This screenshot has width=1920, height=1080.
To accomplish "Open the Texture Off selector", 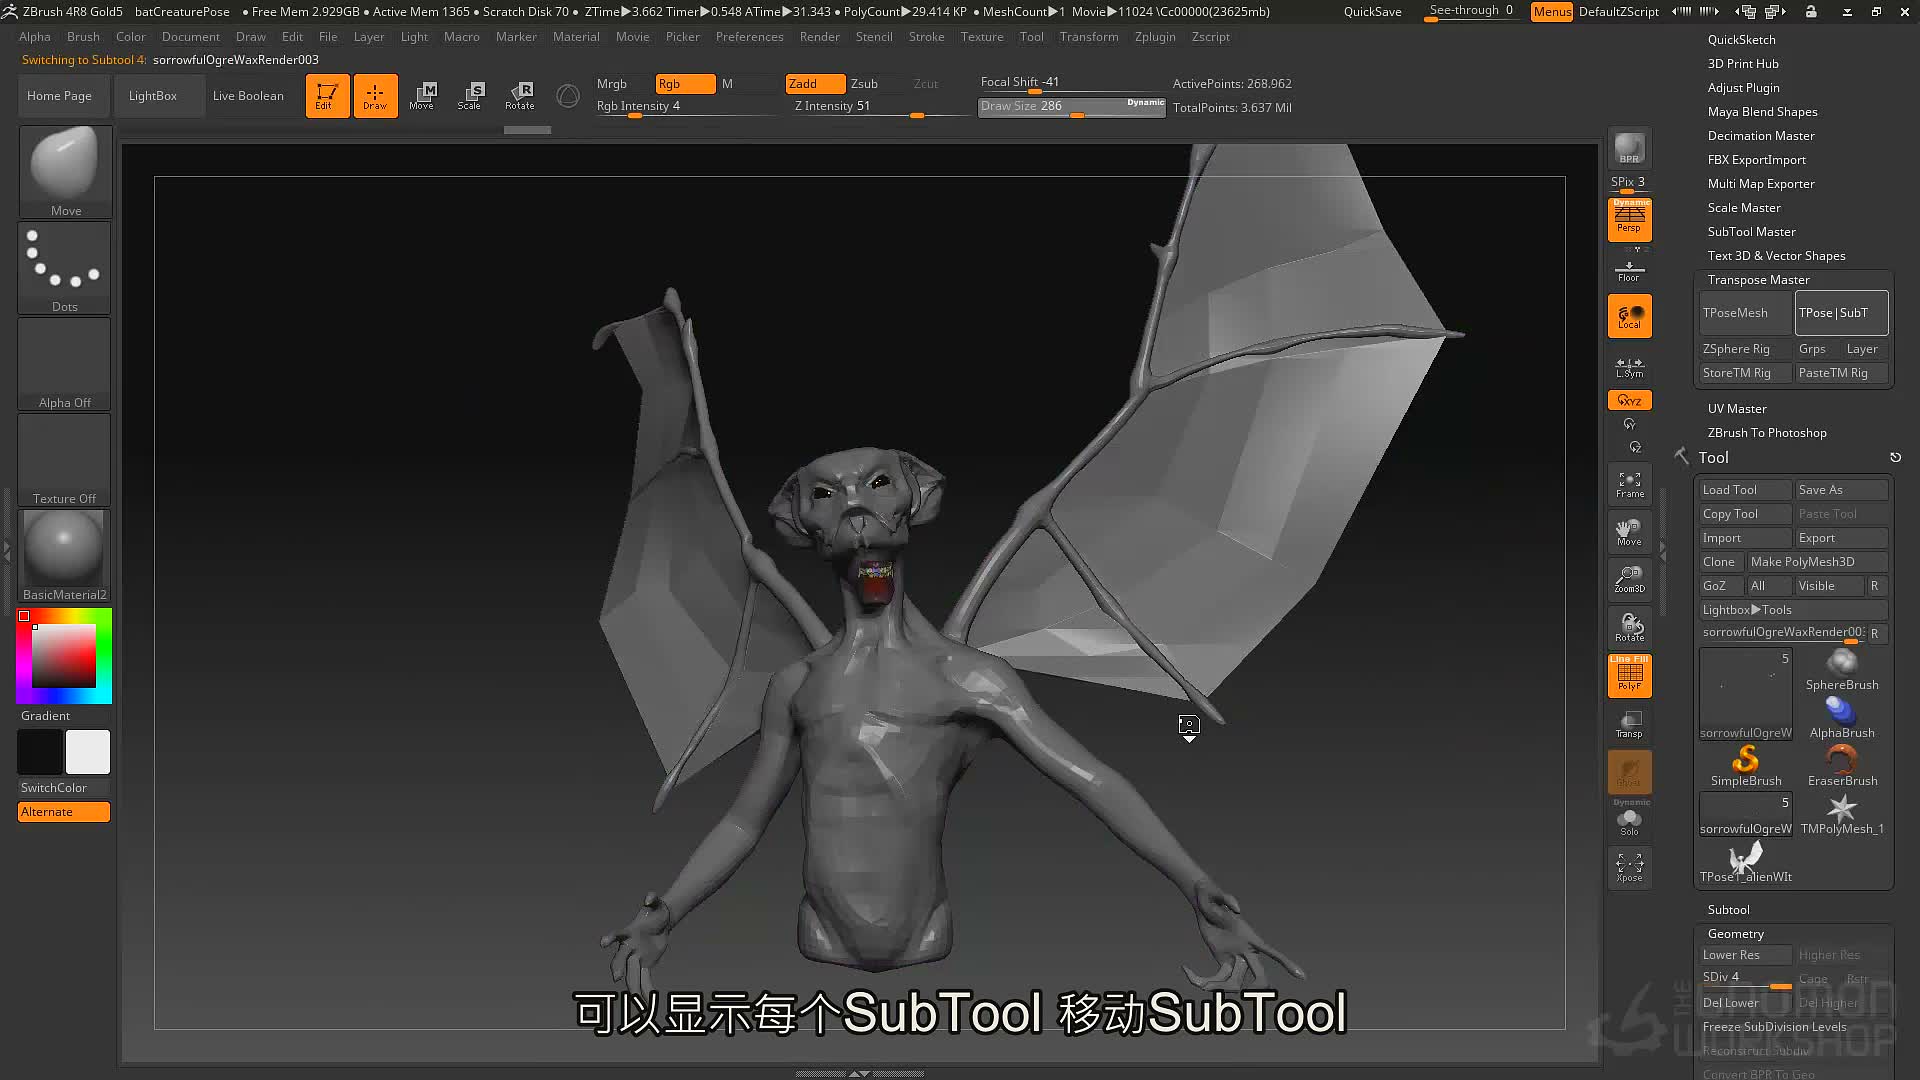I will (x=65, y=459).
